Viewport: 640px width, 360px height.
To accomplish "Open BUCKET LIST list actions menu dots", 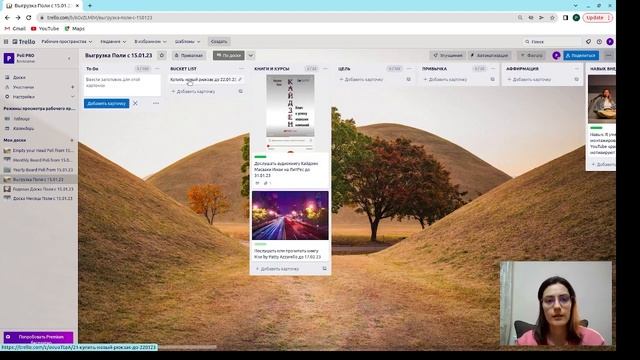I will [x=241, y=69].
